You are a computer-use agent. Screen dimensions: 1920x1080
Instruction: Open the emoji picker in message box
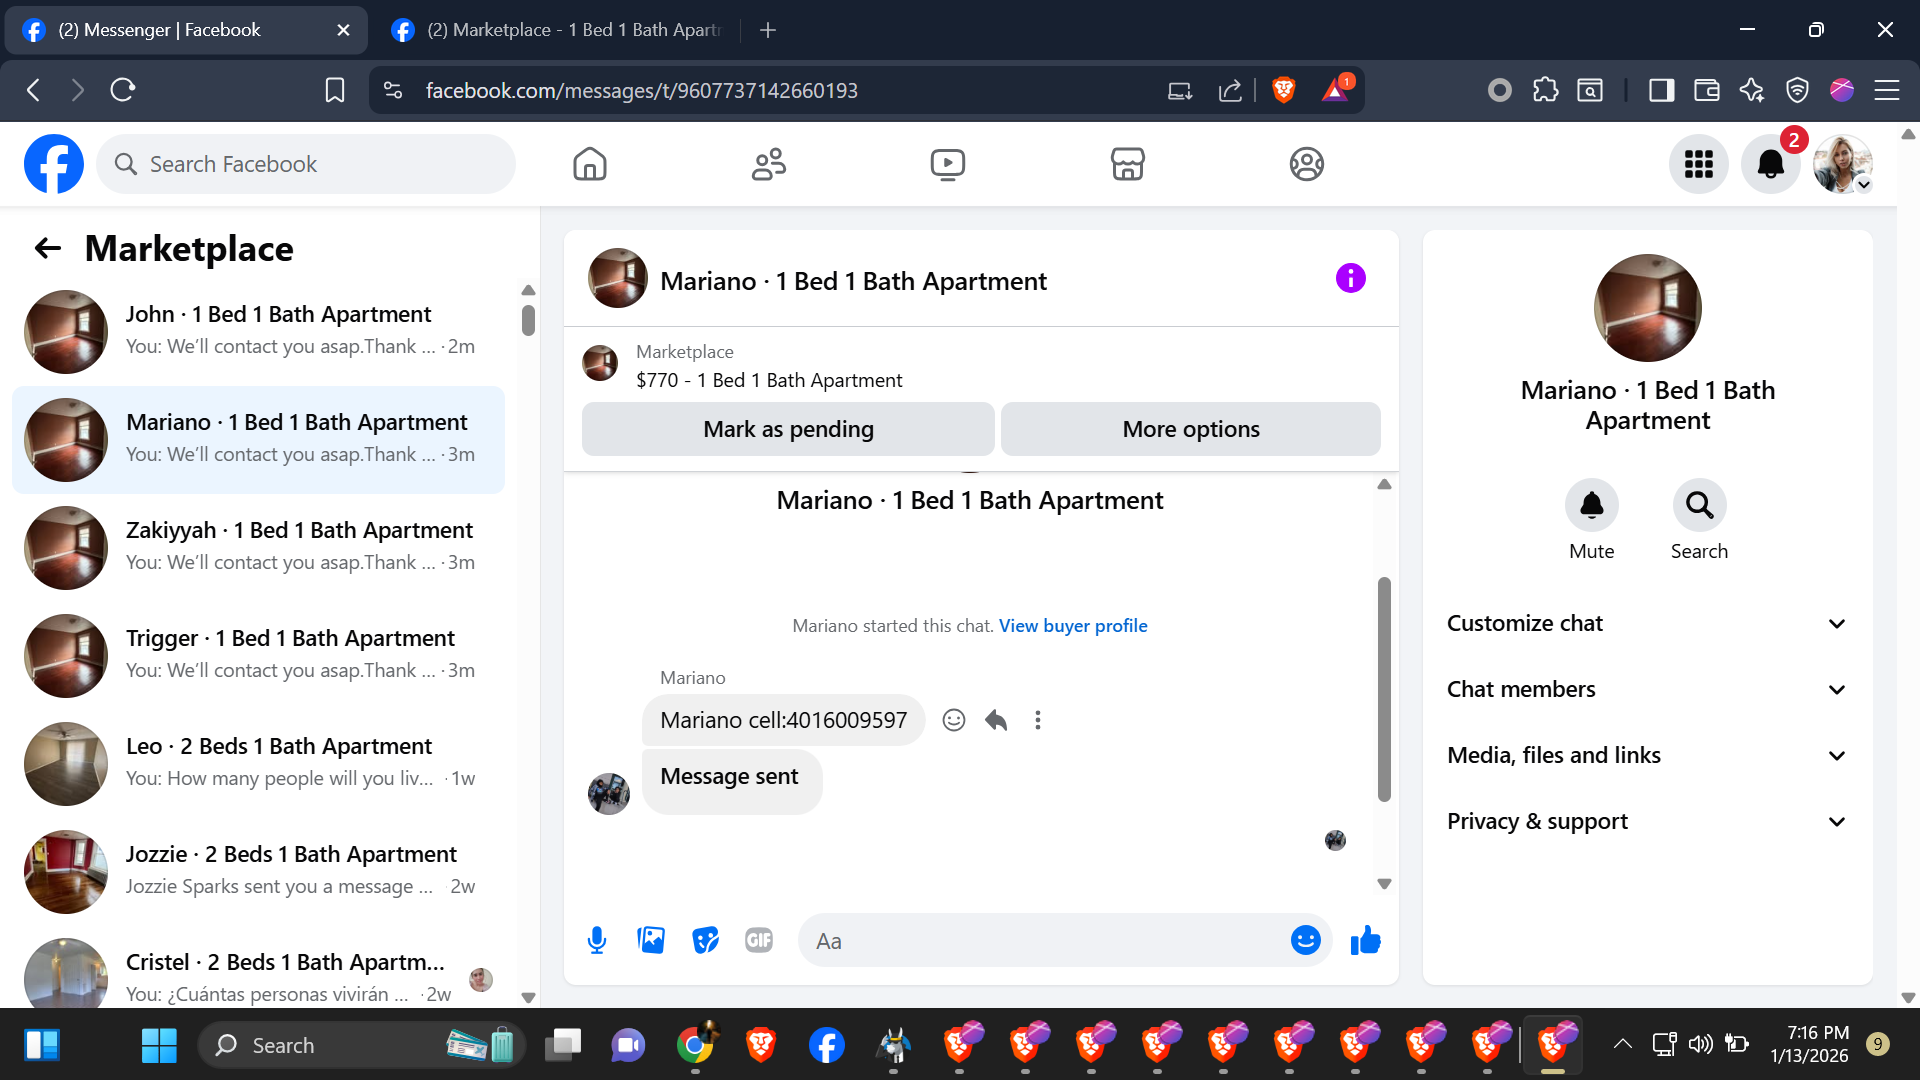pyautogui.click(x=1305, y=940)
